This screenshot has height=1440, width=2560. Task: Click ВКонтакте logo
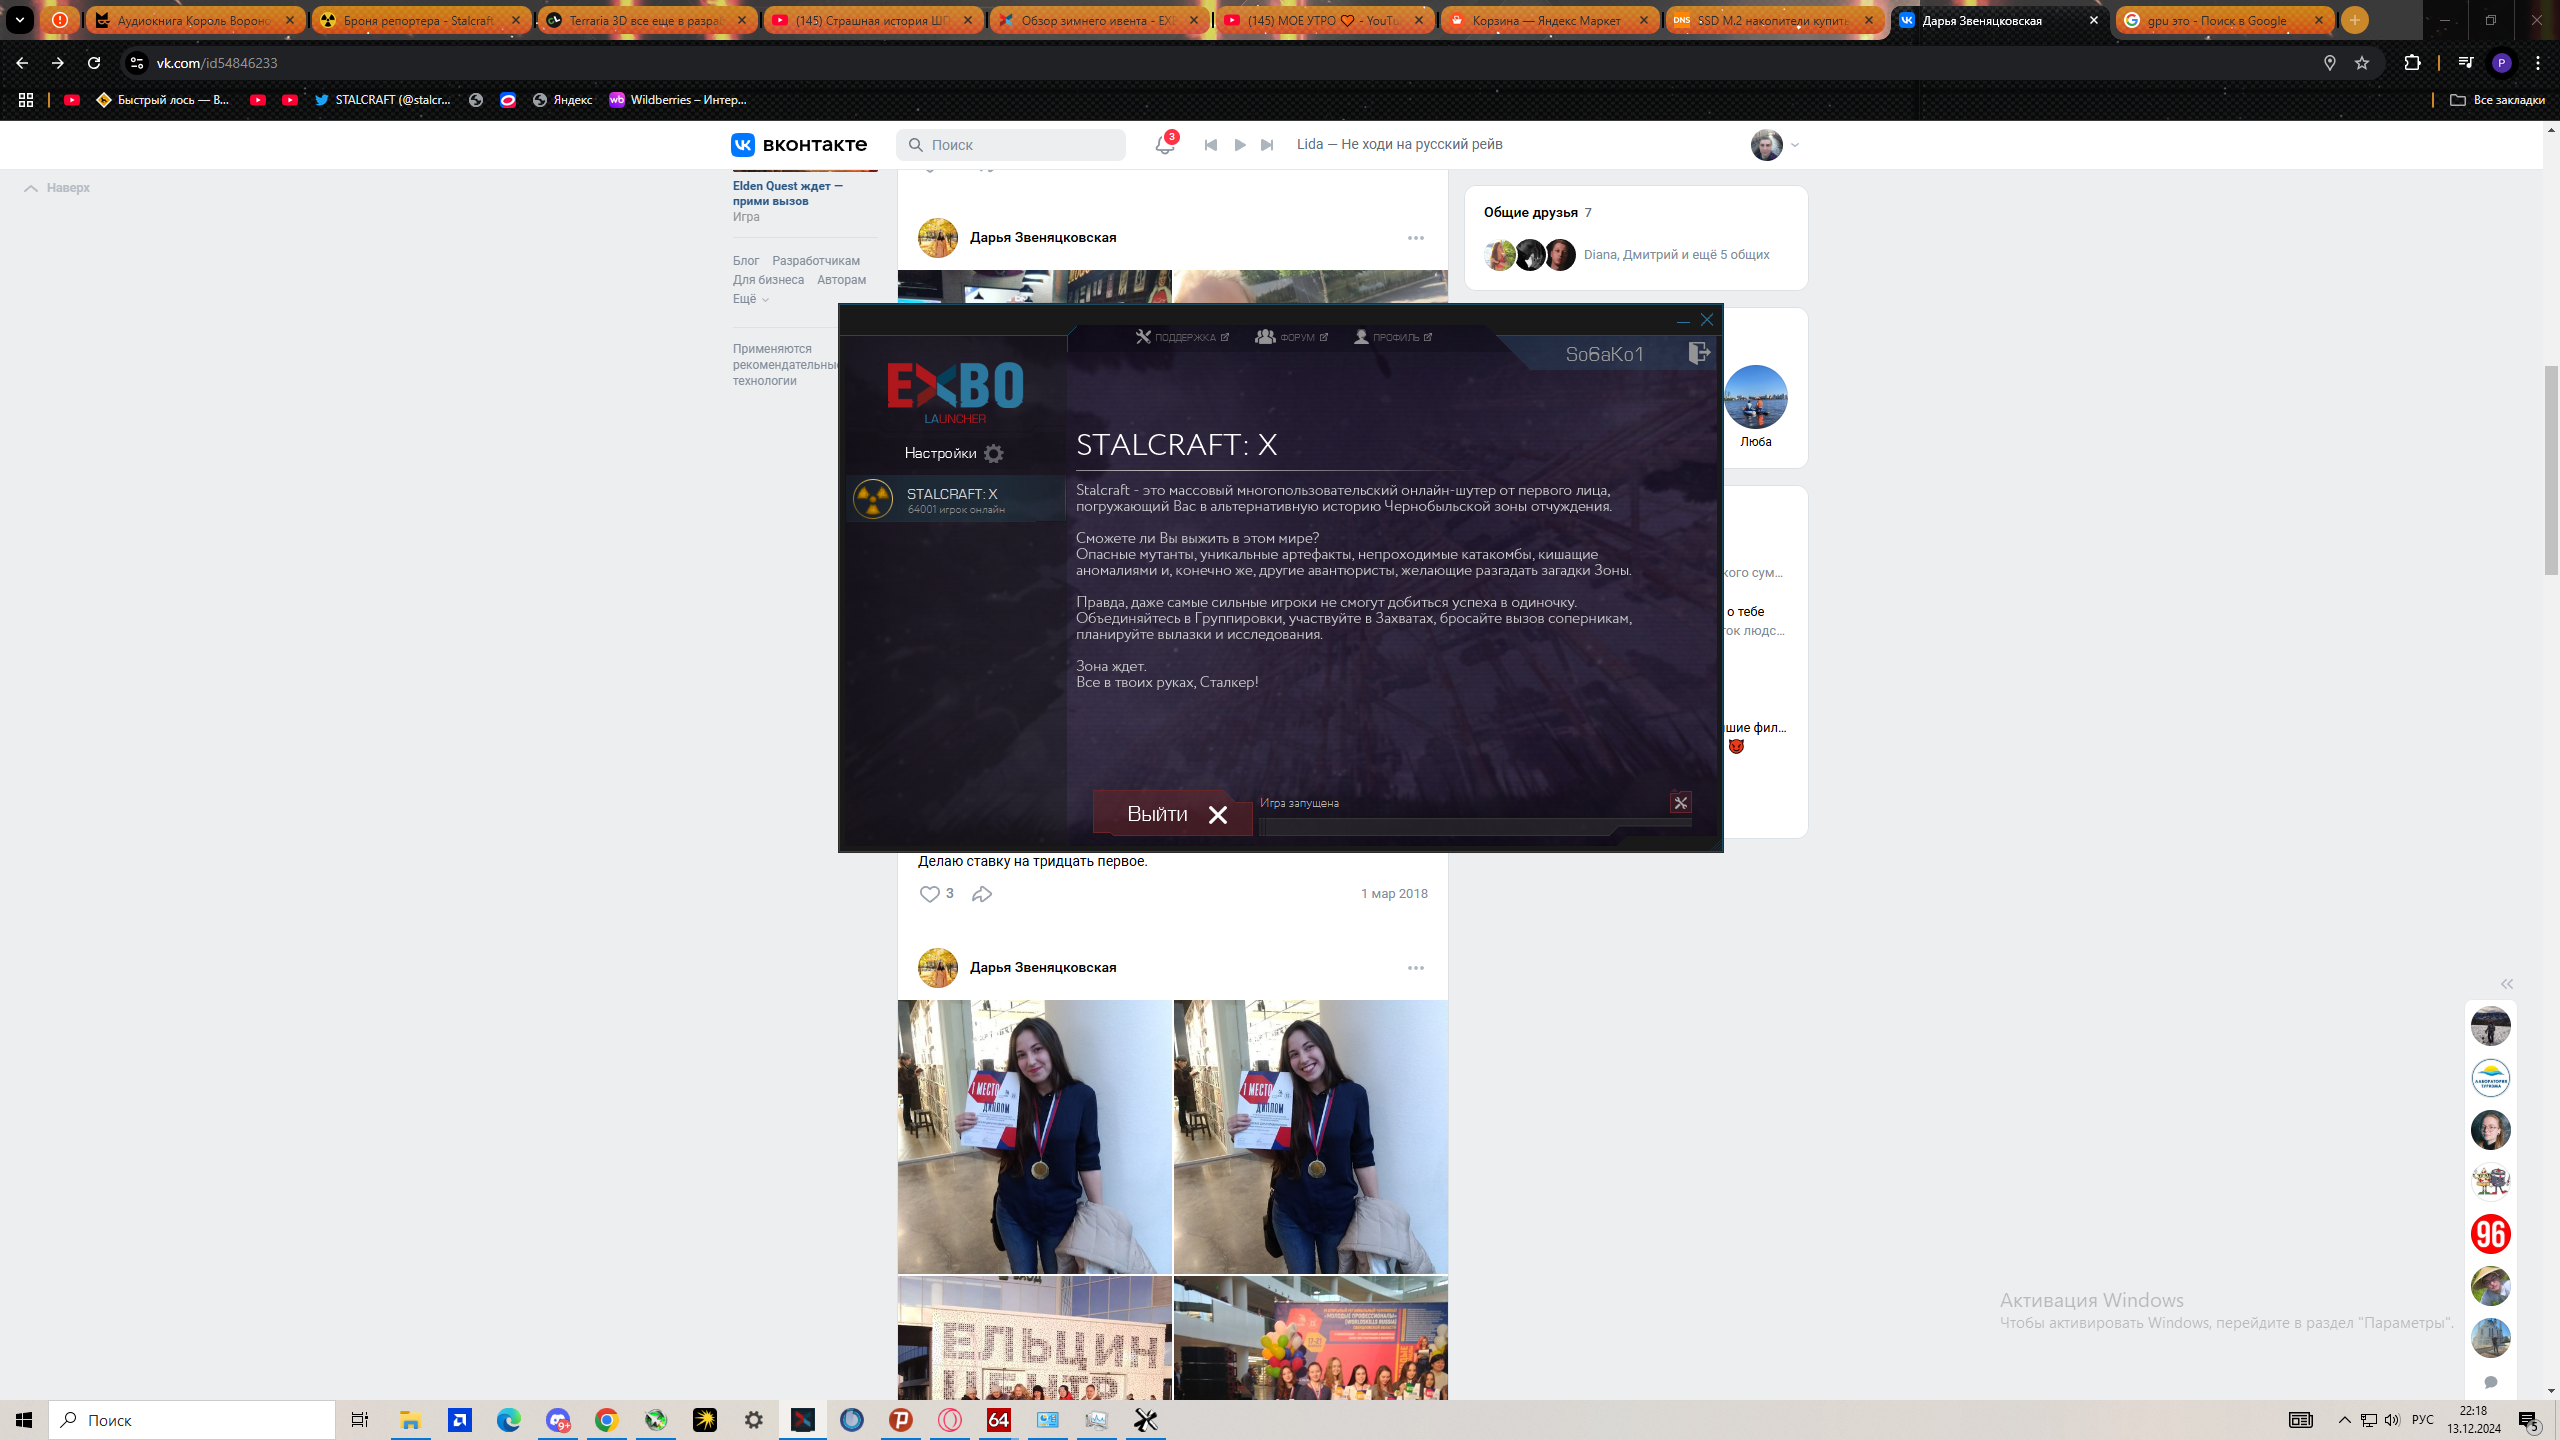799,145
